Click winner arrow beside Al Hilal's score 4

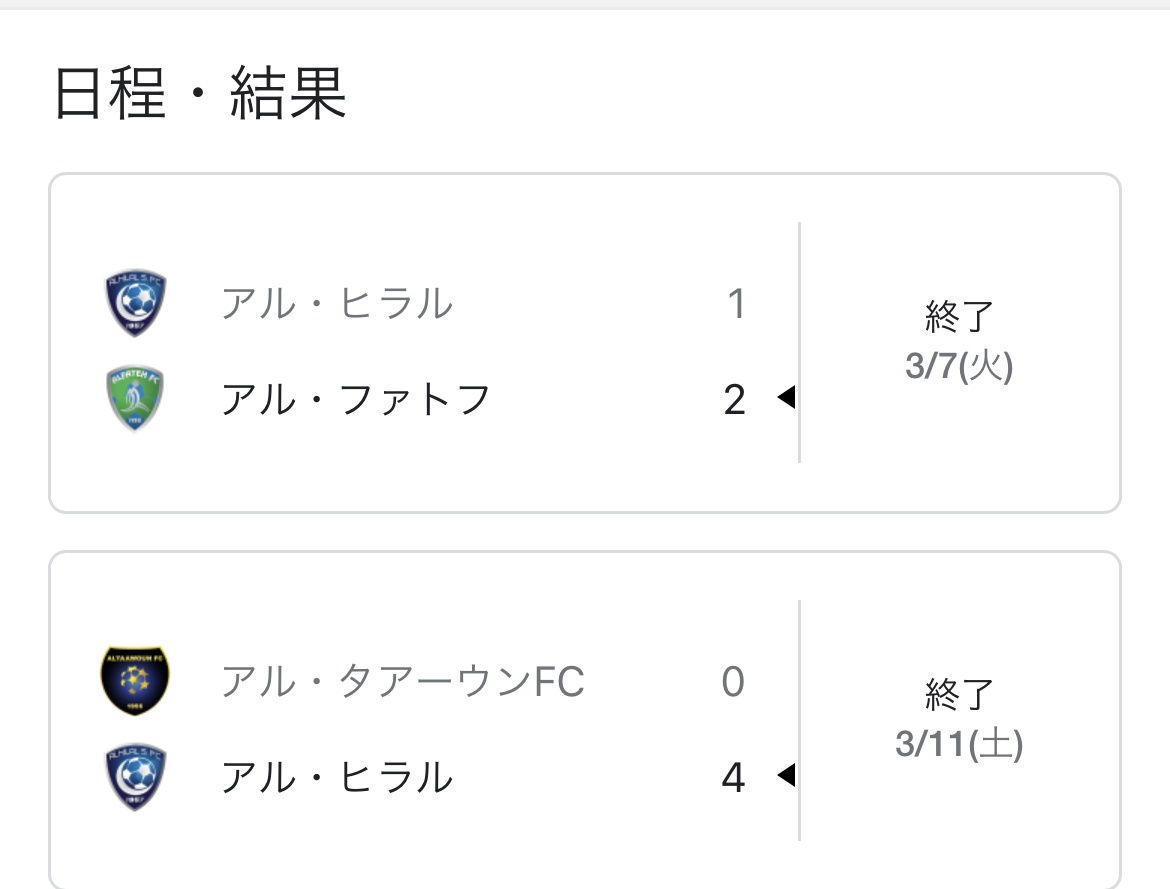pyautogui.click(x=786, y=775)
